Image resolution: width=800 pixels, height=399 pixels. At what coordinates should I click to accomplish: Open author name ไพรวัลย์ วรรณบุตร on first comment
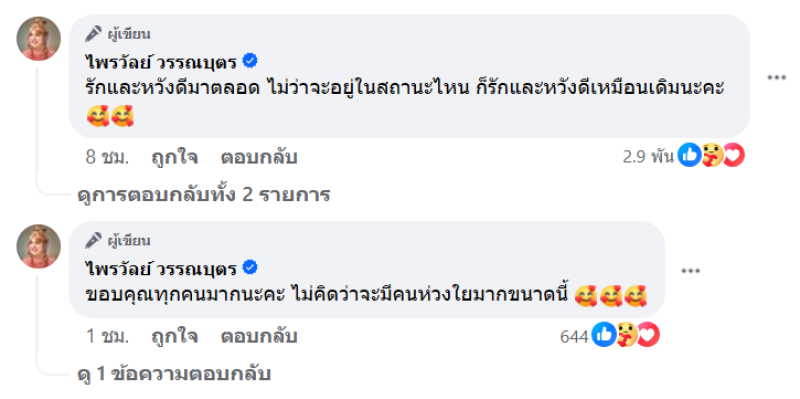(x=162, y=62)
